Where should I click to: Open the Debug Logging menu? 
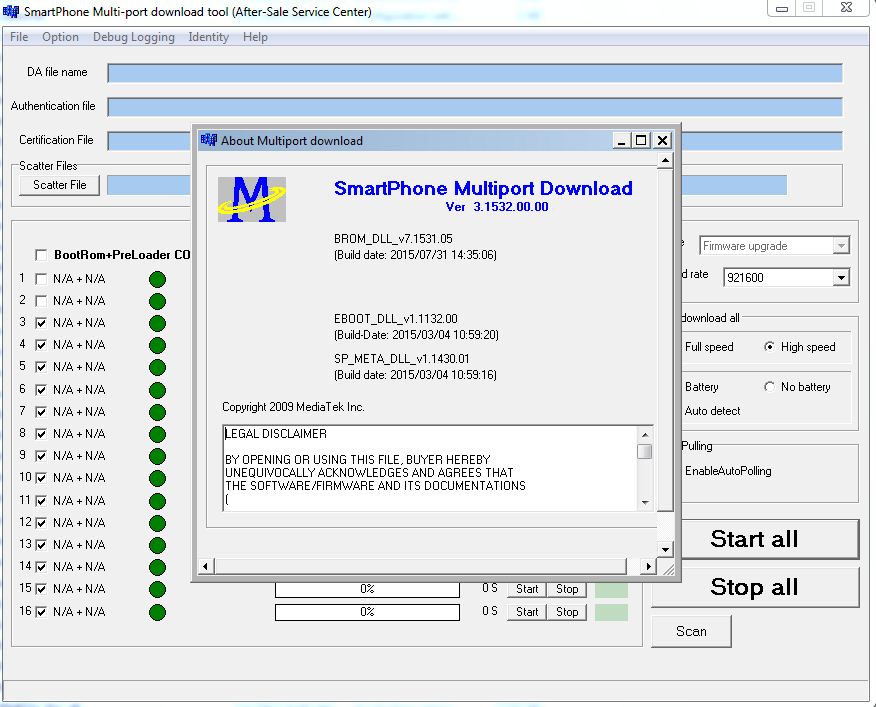tap(133, 37)
